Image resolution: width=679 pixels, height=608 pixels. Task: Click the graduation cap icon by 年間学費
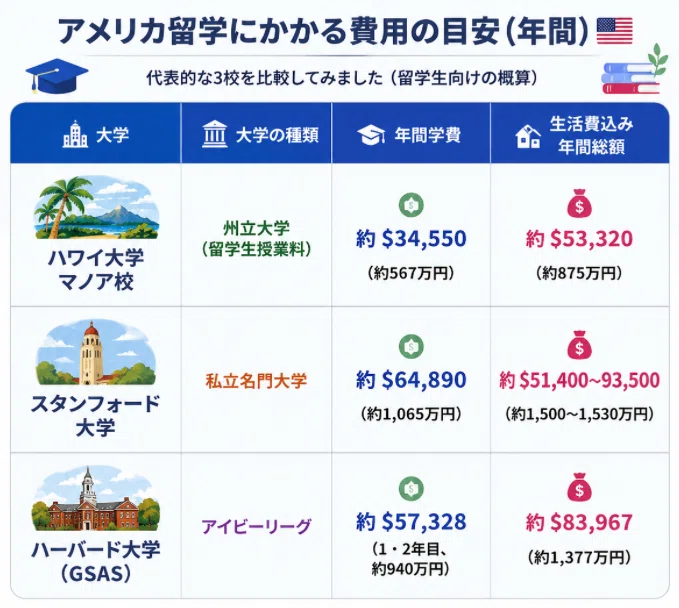(x=371, y=135)
